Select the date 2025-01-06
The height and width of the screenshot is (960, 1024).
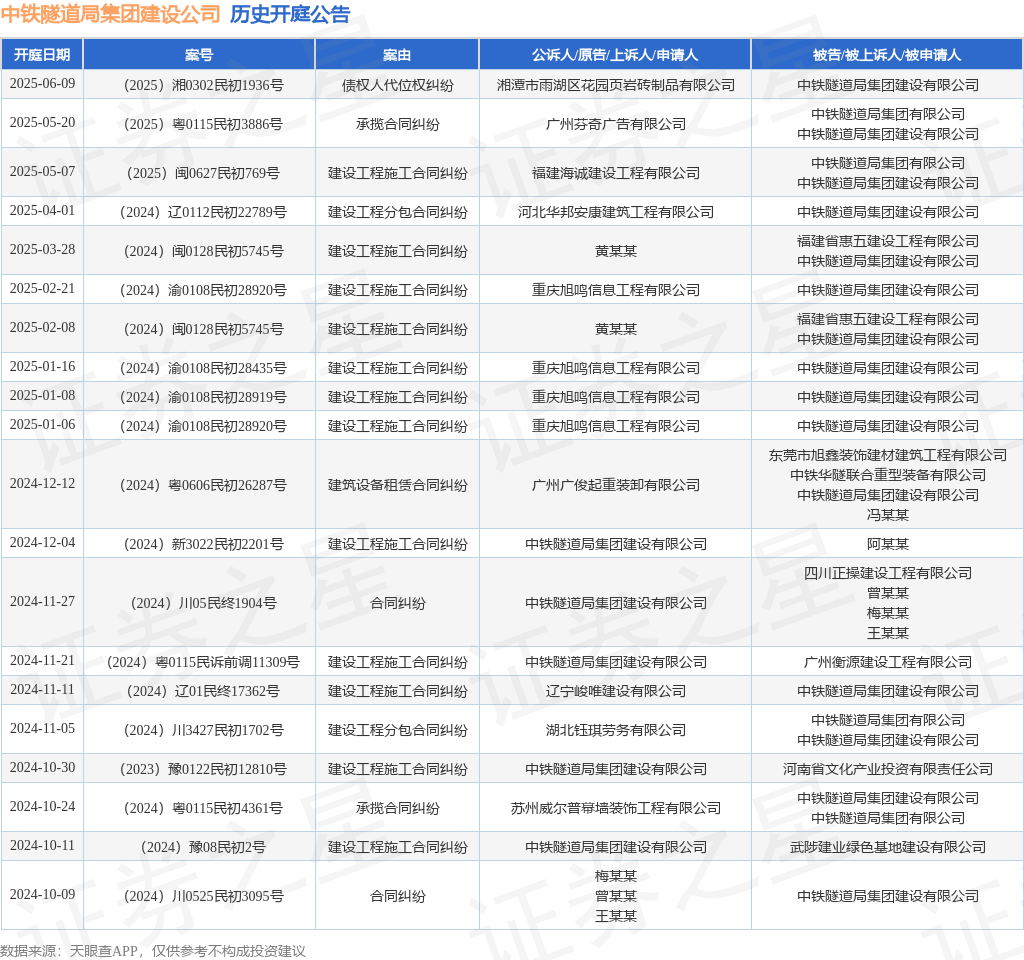coord(42,425)
